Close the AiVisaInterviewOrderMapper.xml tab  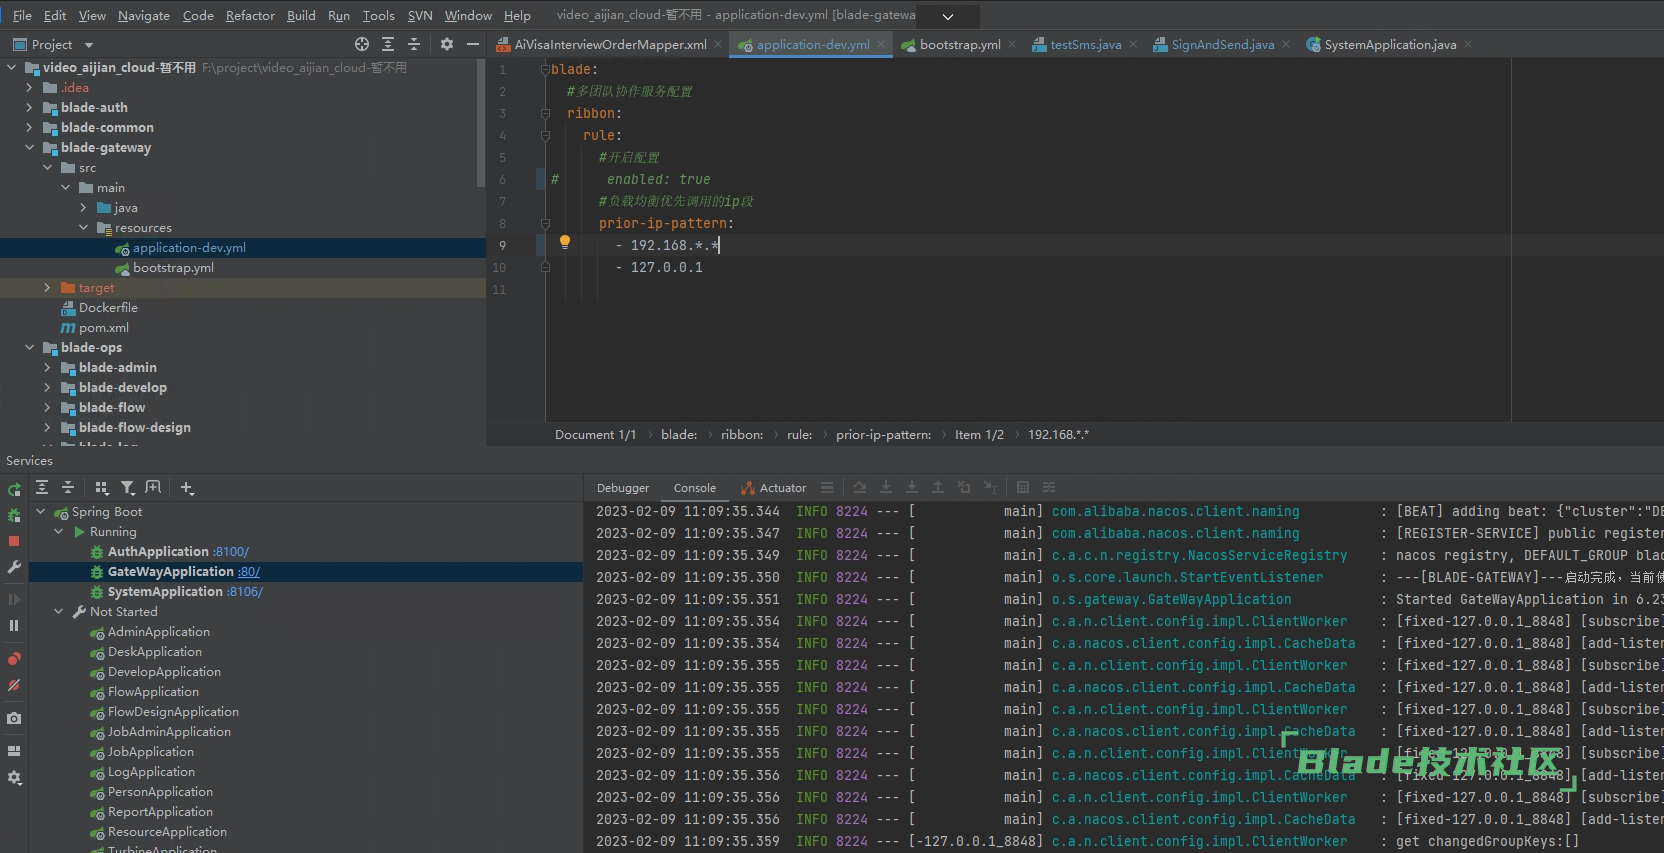[718, 44]
